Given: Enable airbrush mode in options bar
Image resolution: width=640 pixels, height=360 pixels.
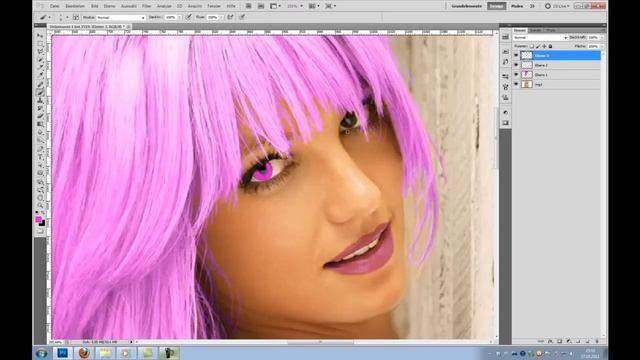Looking at the screenshot, I should 230,17.
